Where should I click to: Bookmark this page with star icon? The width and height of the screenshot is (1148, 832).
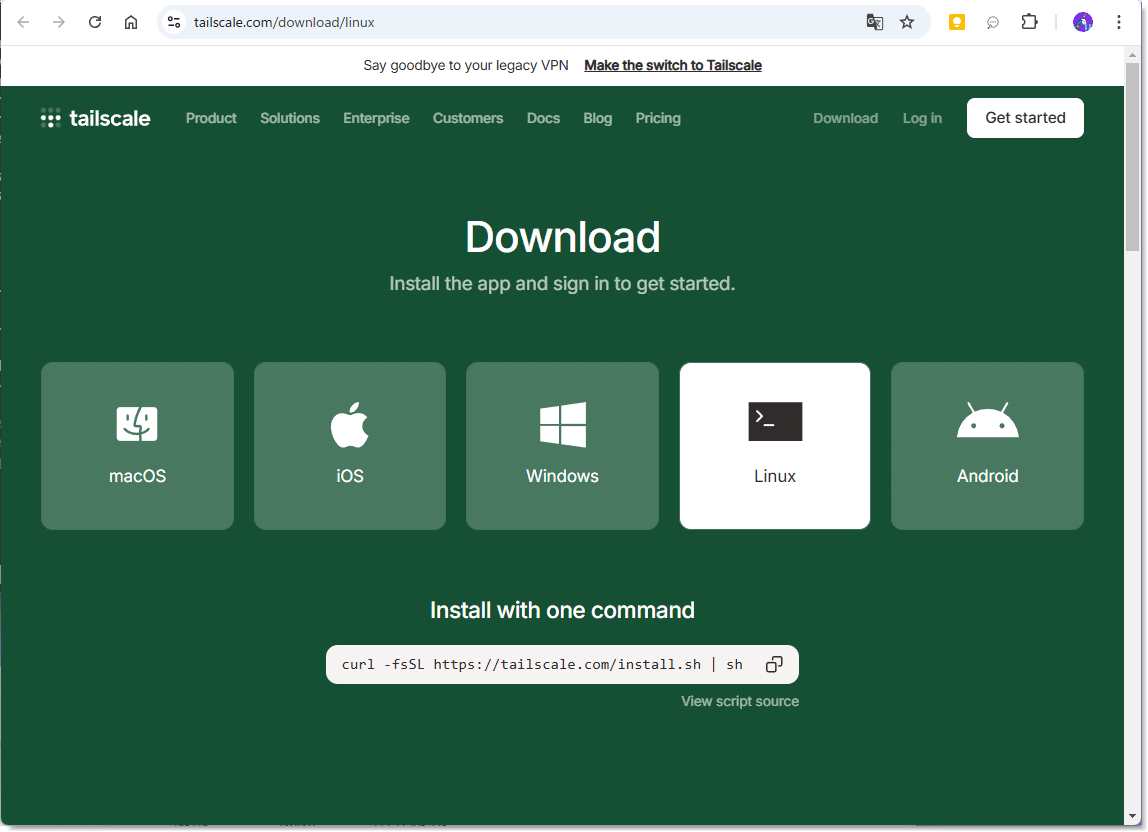pyautogui.click(x=907, y=22)
